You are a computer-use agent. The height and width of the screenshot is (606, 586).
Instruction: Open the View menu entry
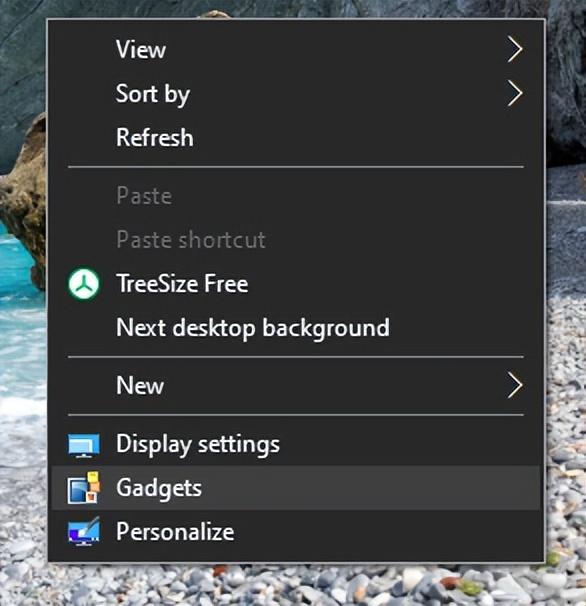296,49
